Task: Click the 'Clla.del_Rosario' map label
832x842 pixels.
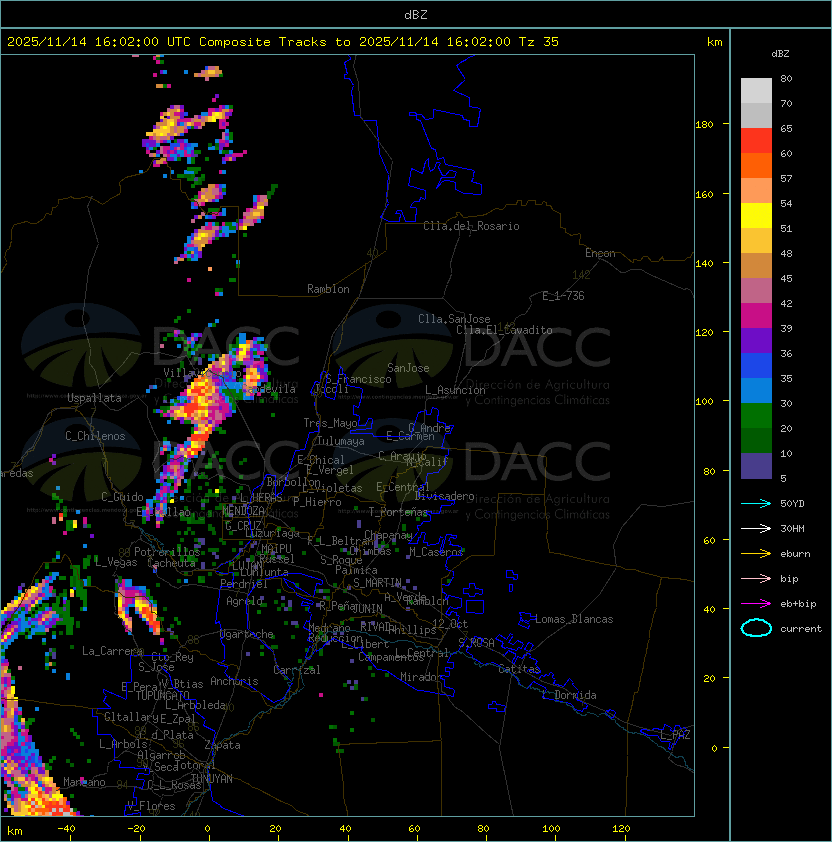Action: pos(471,226)
